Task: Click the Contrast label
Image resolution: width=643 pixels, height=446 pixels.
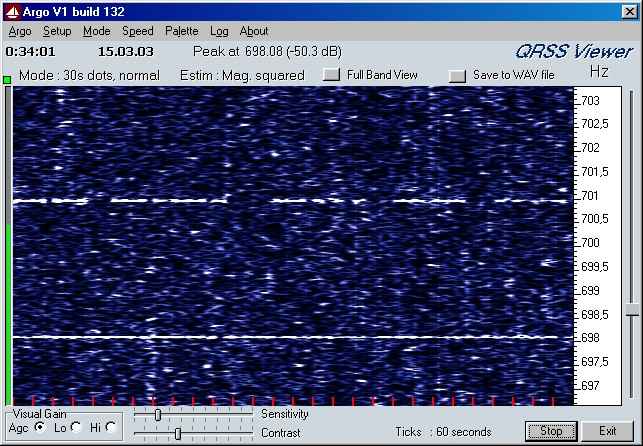Action: [281, 433]
